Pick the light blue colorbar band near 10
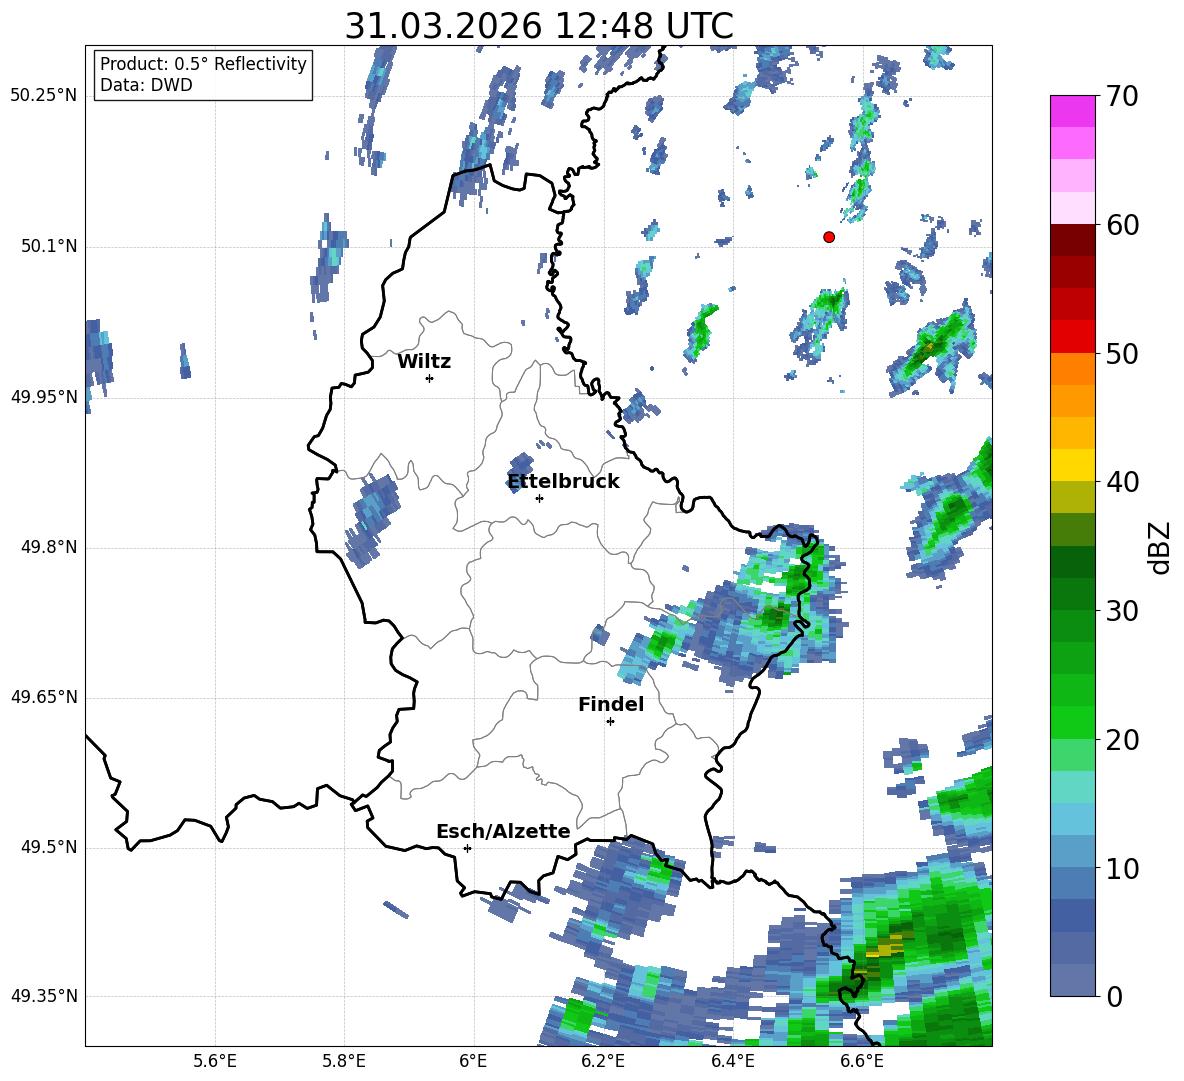The height and width of the screenshot is (1081, 1184). tap(1072, 852)
